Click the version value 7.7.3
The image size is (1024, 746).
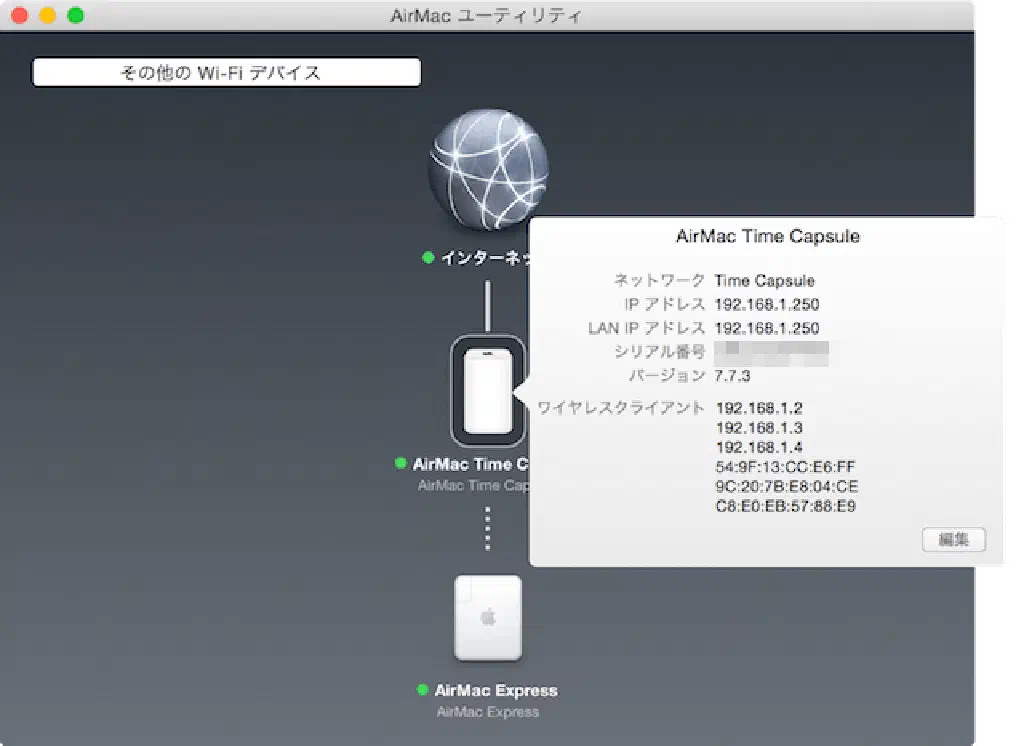(732, 376)
